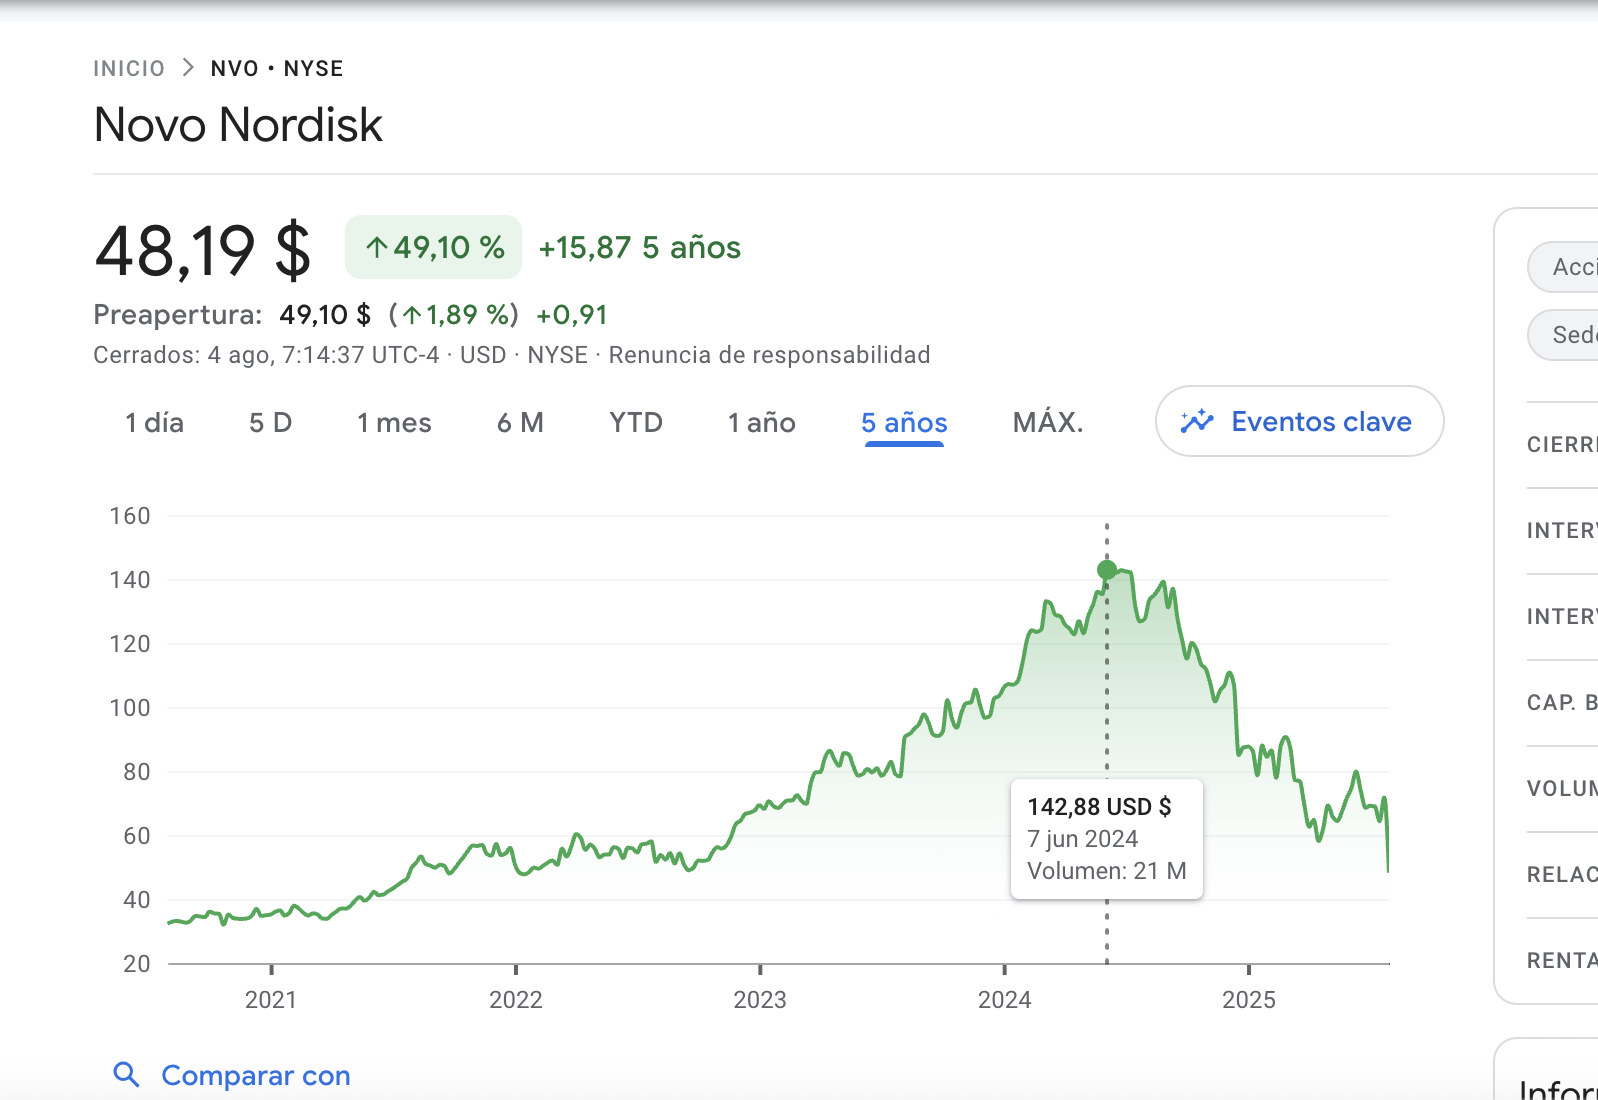Click the 142,88 USD chart tooltip
This screenshot has height=1100, width=1598.
pyautogui.click(x=1107, y=839)
